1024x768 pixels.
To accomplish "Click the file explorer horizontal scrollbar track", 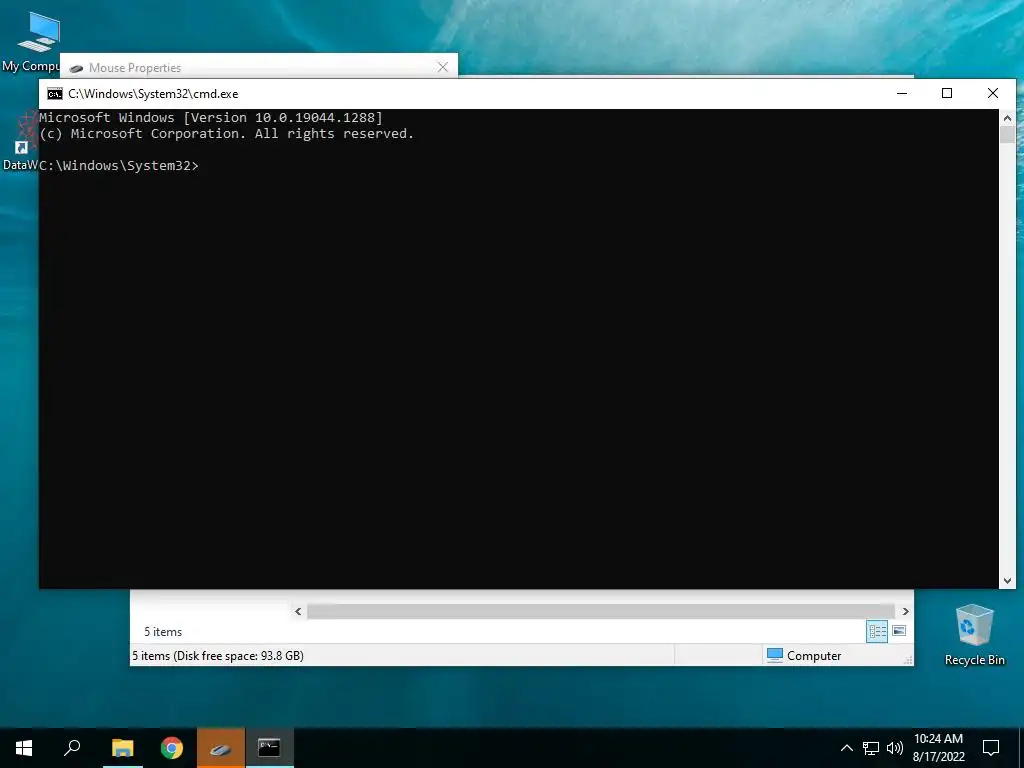I will pyautogui.click(x=601, y=611).
